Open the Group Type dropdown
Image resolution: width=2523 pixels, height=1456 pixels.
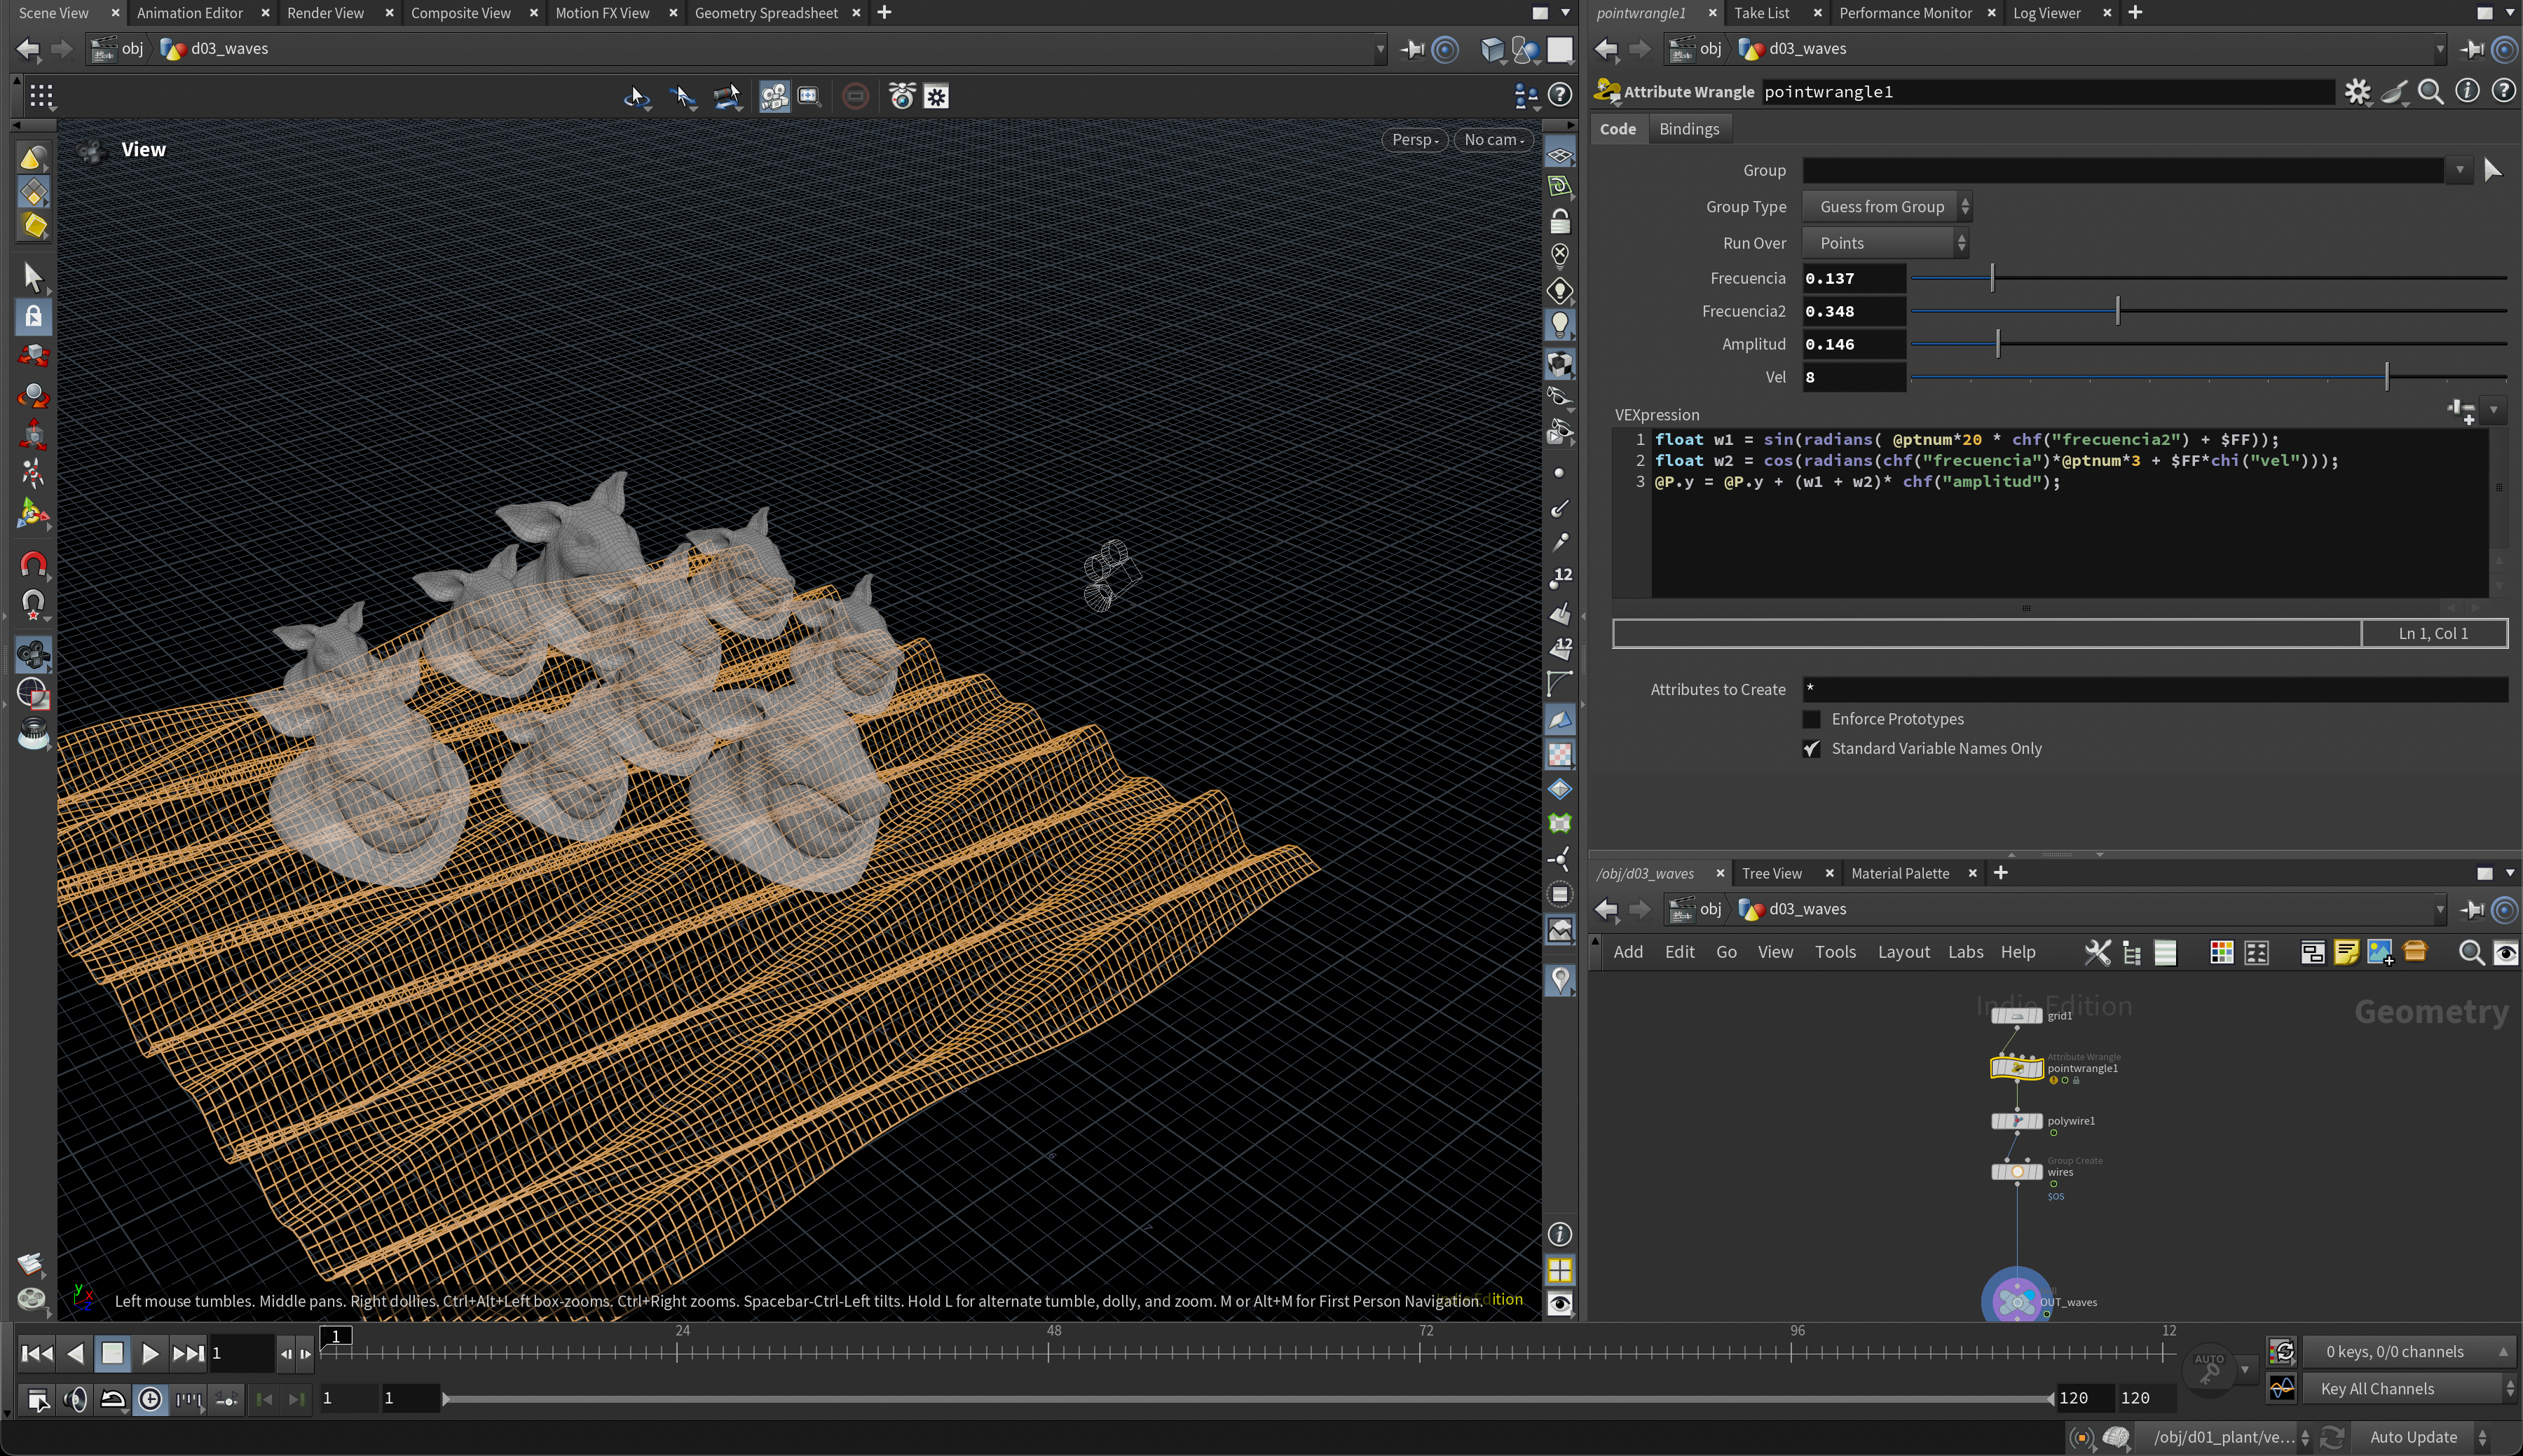pyautogui.click(x=1886, y=207)
